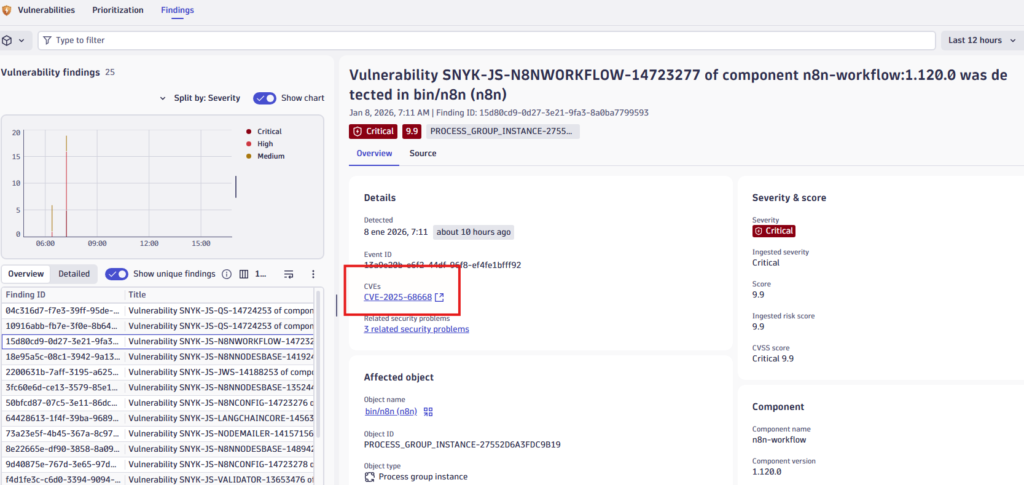Click the Vulnerabilities shield app icon

tap(8, 10)
